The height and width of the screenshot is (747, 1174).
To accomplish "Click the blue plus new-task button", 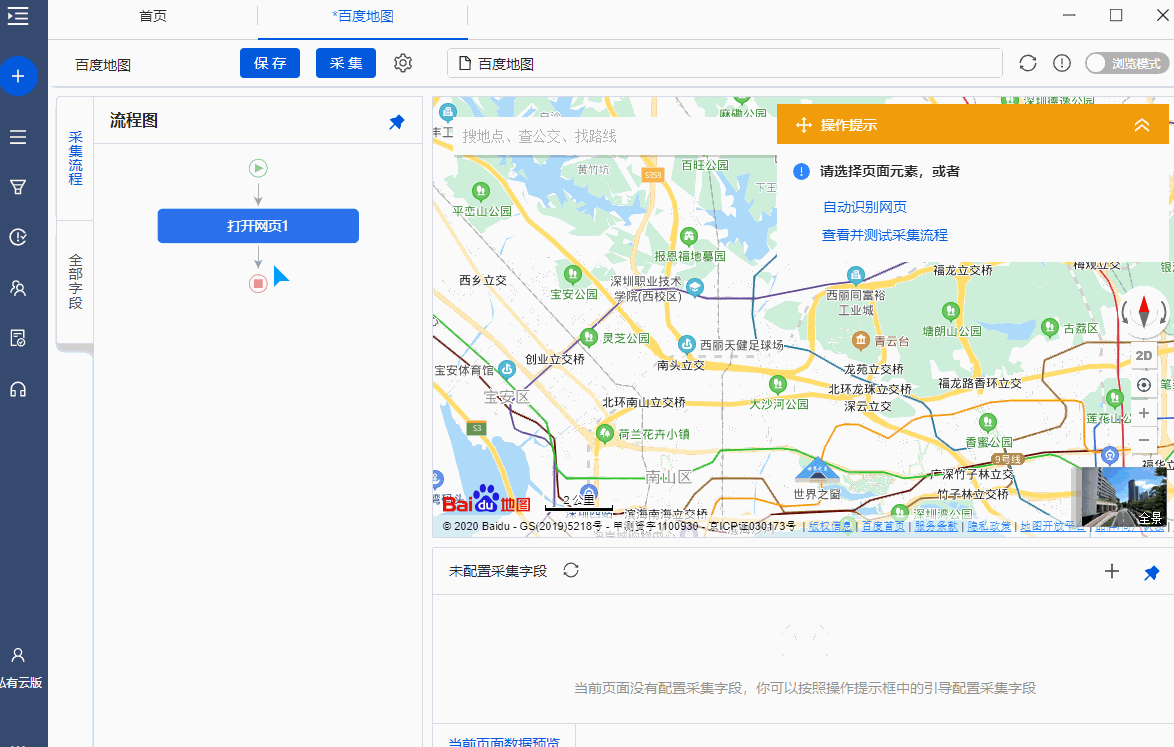I will pos(18,76).
